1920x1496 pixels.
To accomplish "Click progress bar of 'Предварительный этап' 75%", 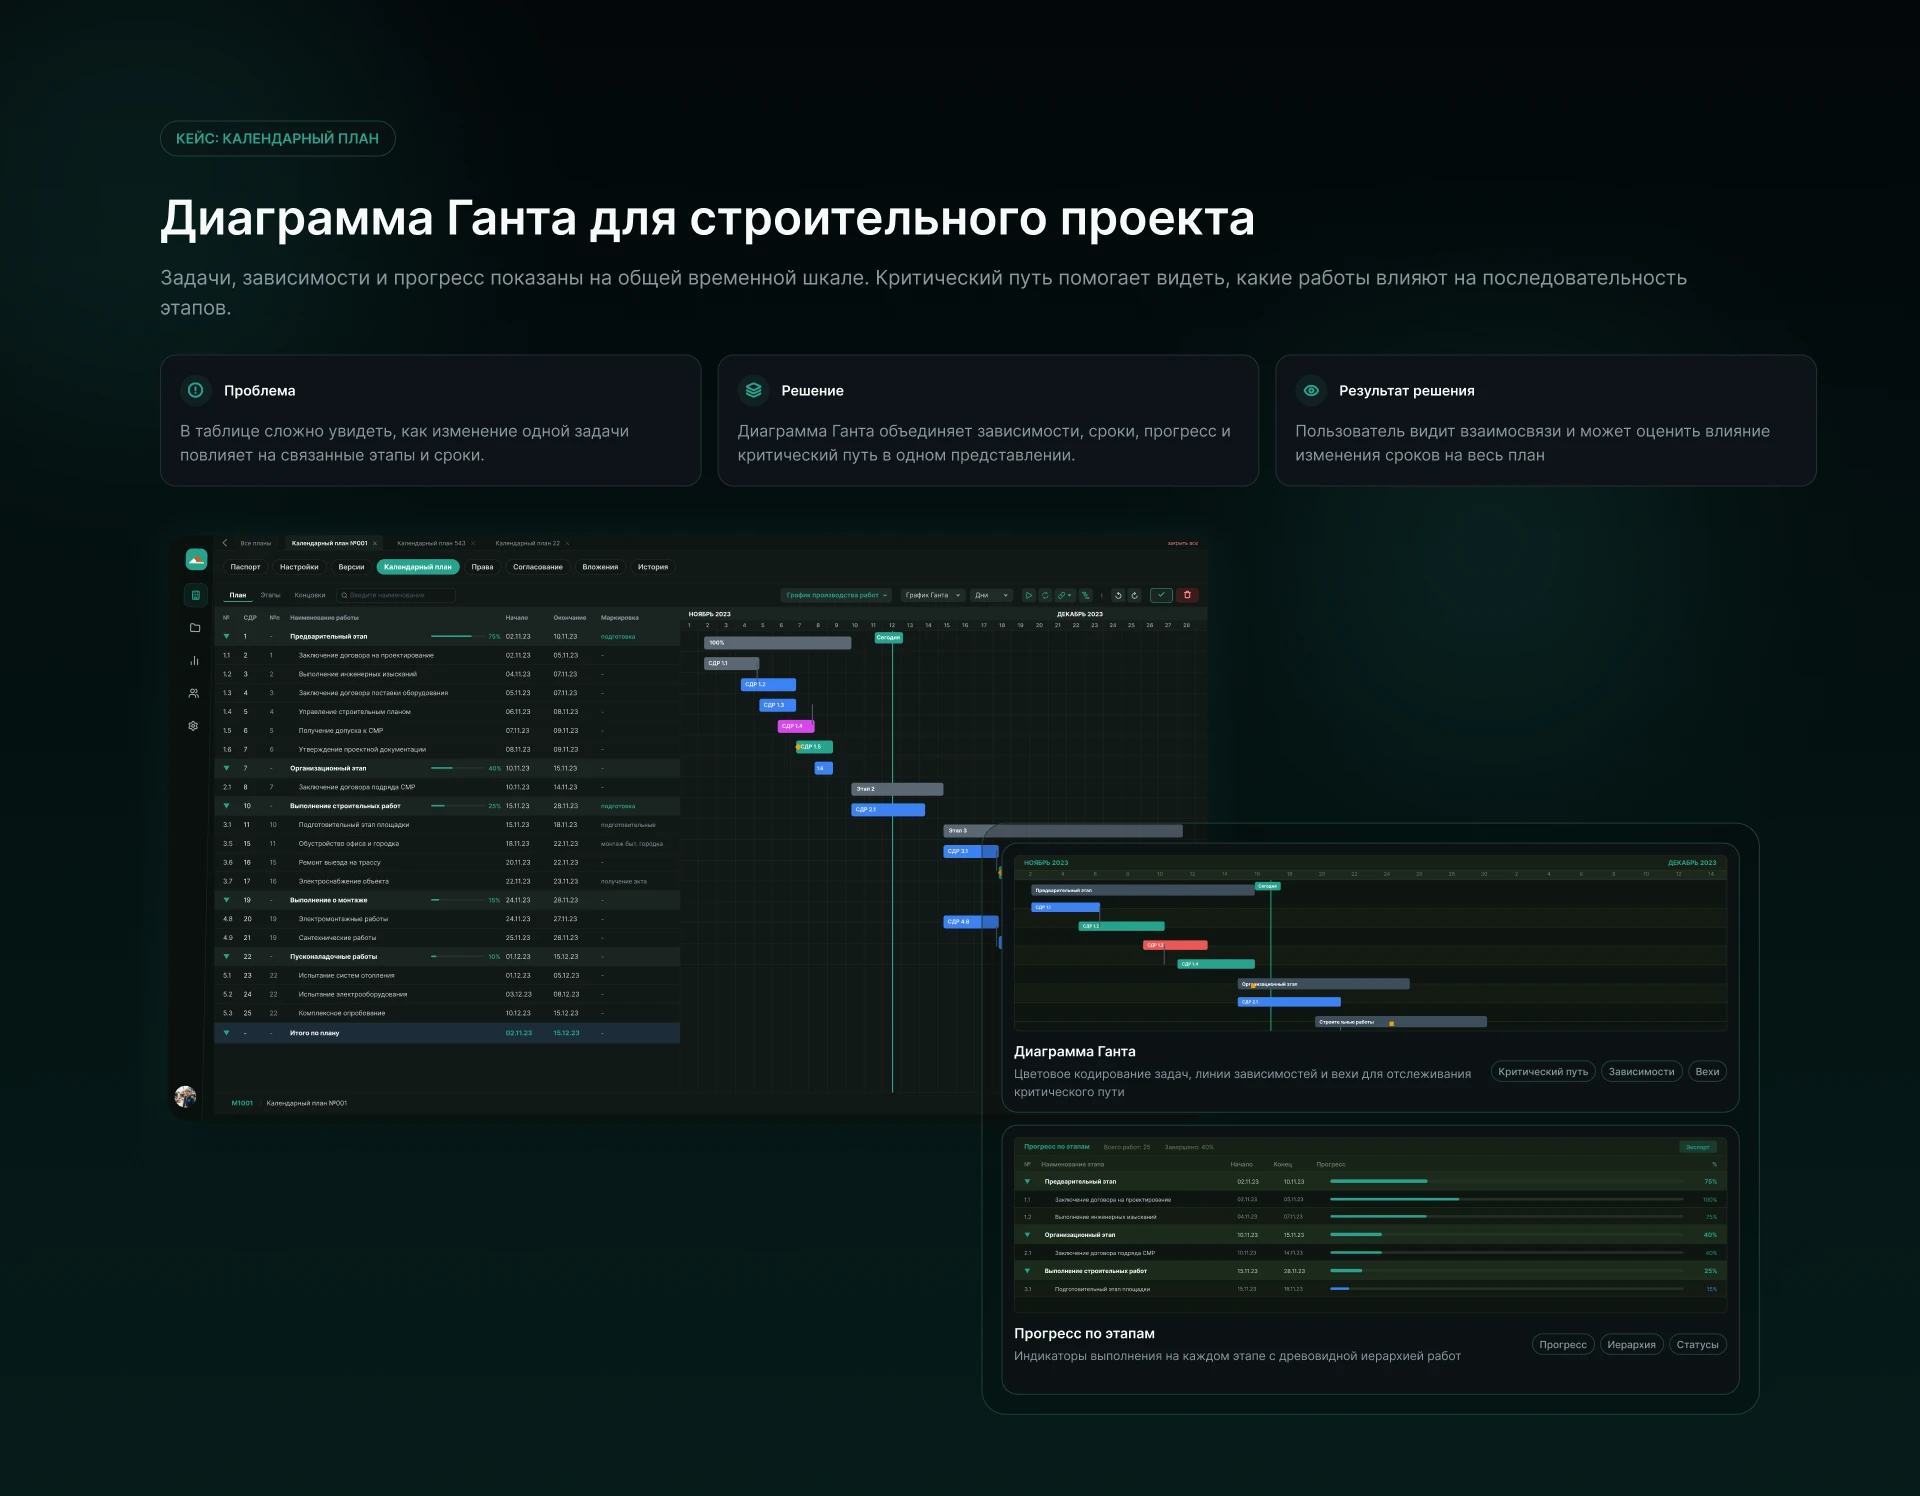I will point(458,636).
